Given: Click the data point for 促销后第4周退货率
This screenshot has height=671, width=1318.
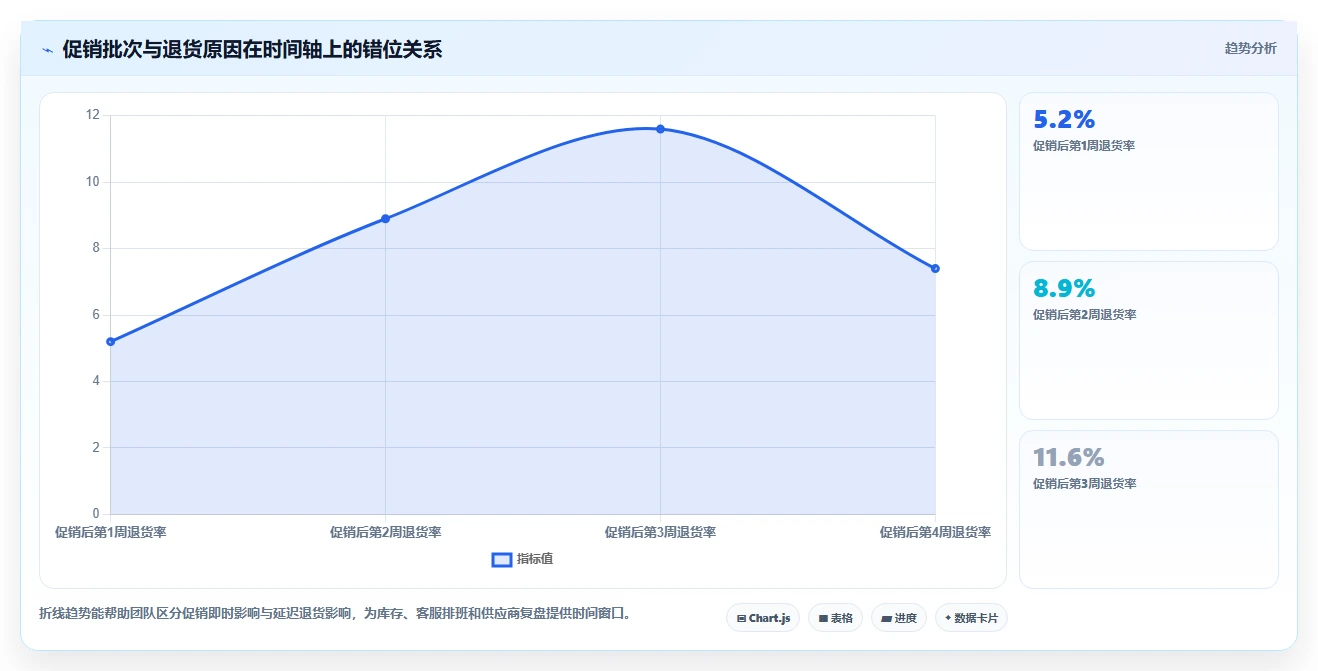Looking at the screenshot, I should 935,268.
